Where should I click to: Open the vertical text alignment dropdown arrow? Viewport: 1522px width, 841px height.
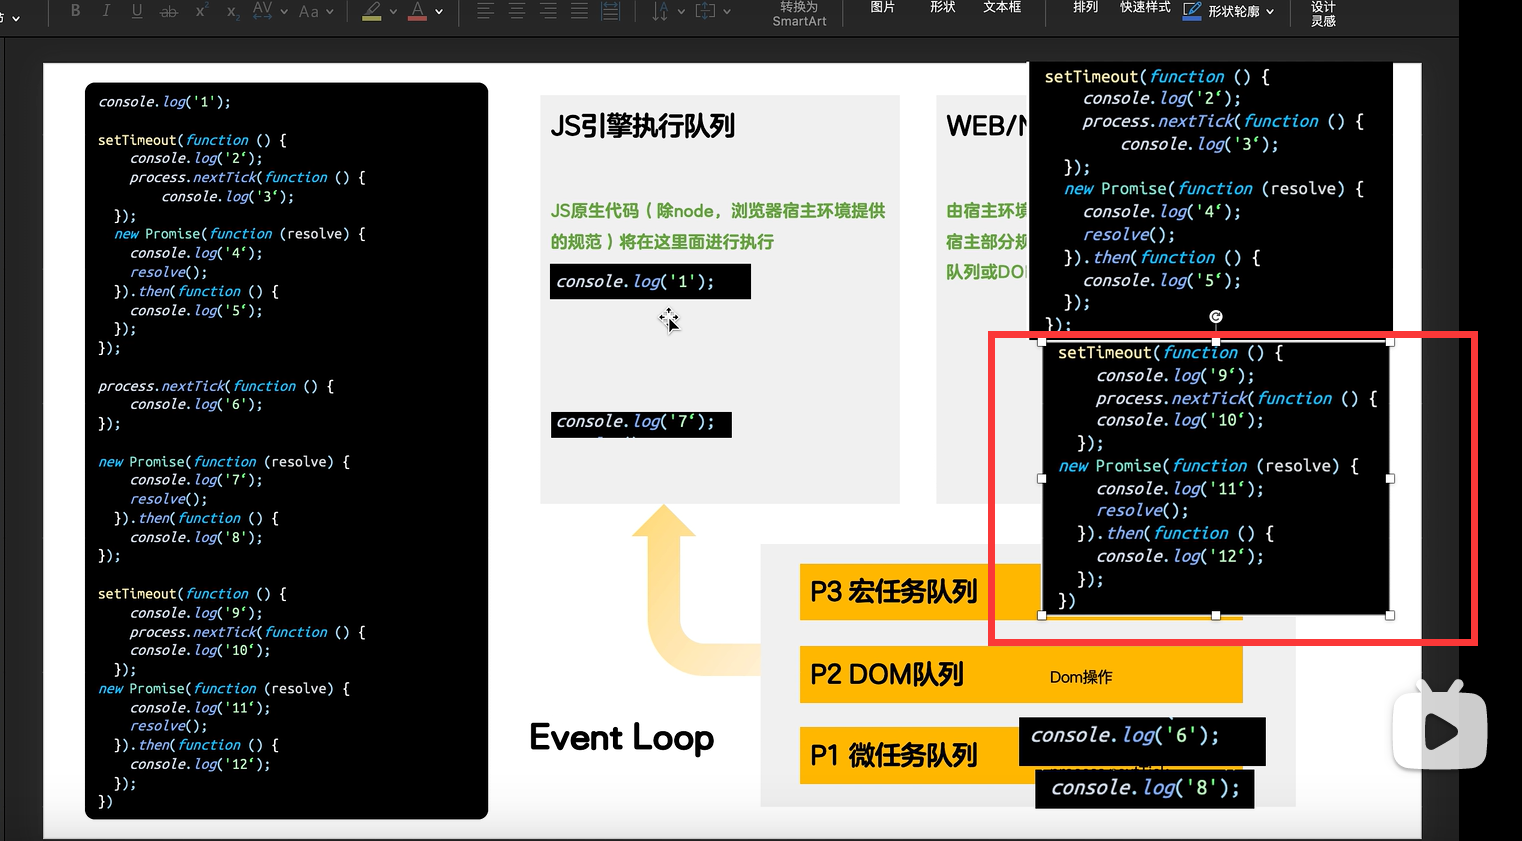coord(727,12)
